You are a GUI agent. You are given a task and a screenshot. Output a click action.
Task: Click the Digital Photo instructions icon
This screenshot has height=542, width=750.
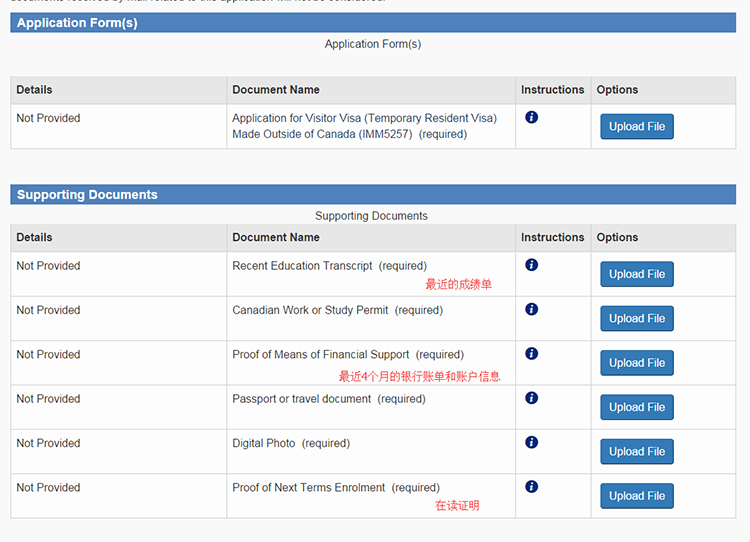(531, 442)
